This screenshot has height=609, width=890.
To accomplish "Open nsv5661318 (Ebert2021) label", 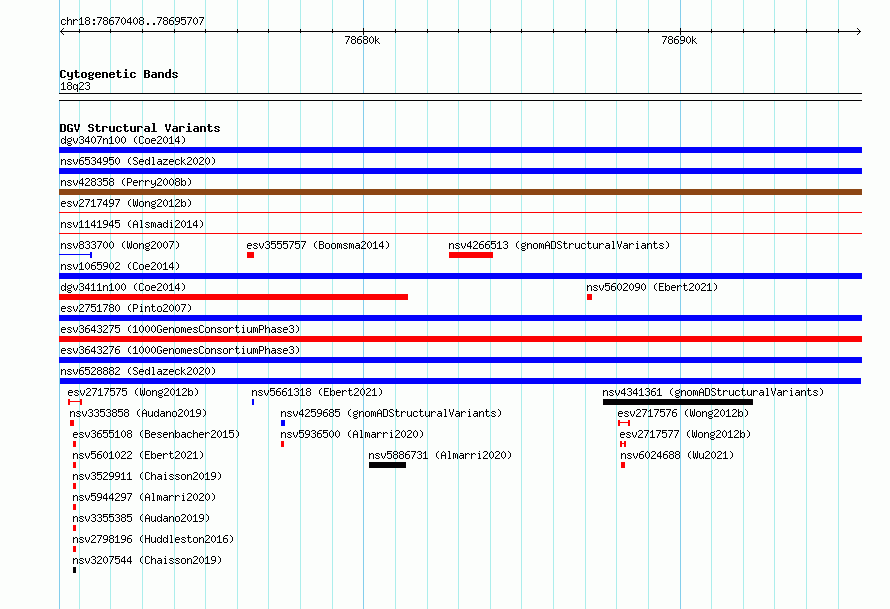I will point(317,392).
